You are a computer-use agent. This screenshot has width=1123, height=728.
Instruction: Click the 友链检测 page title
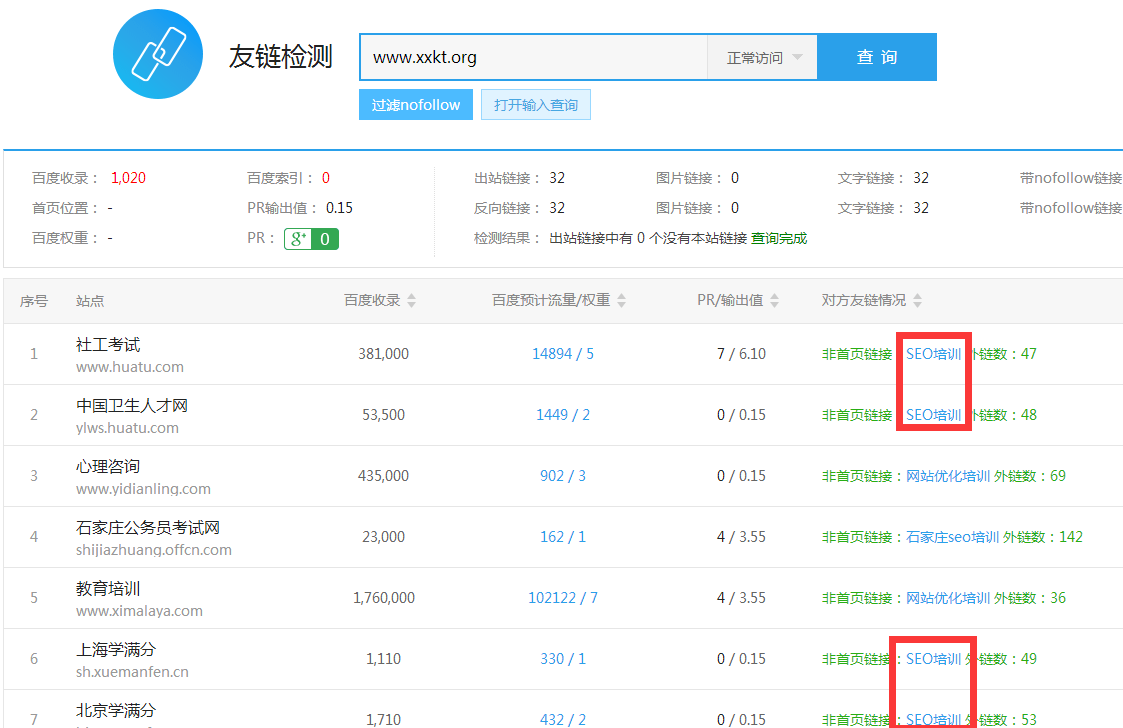point(281,57)
